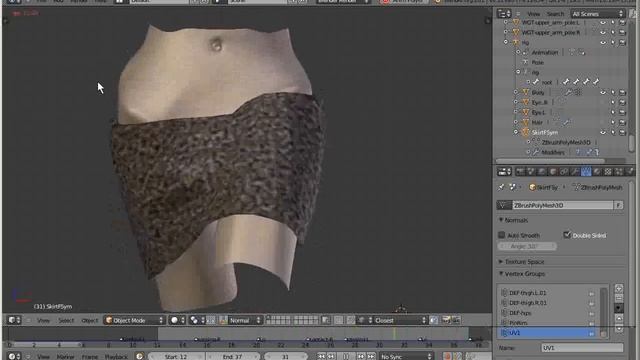Click the first bone icon right of root
The width and height of the screenshot is (640, 360).
point(566,82)
